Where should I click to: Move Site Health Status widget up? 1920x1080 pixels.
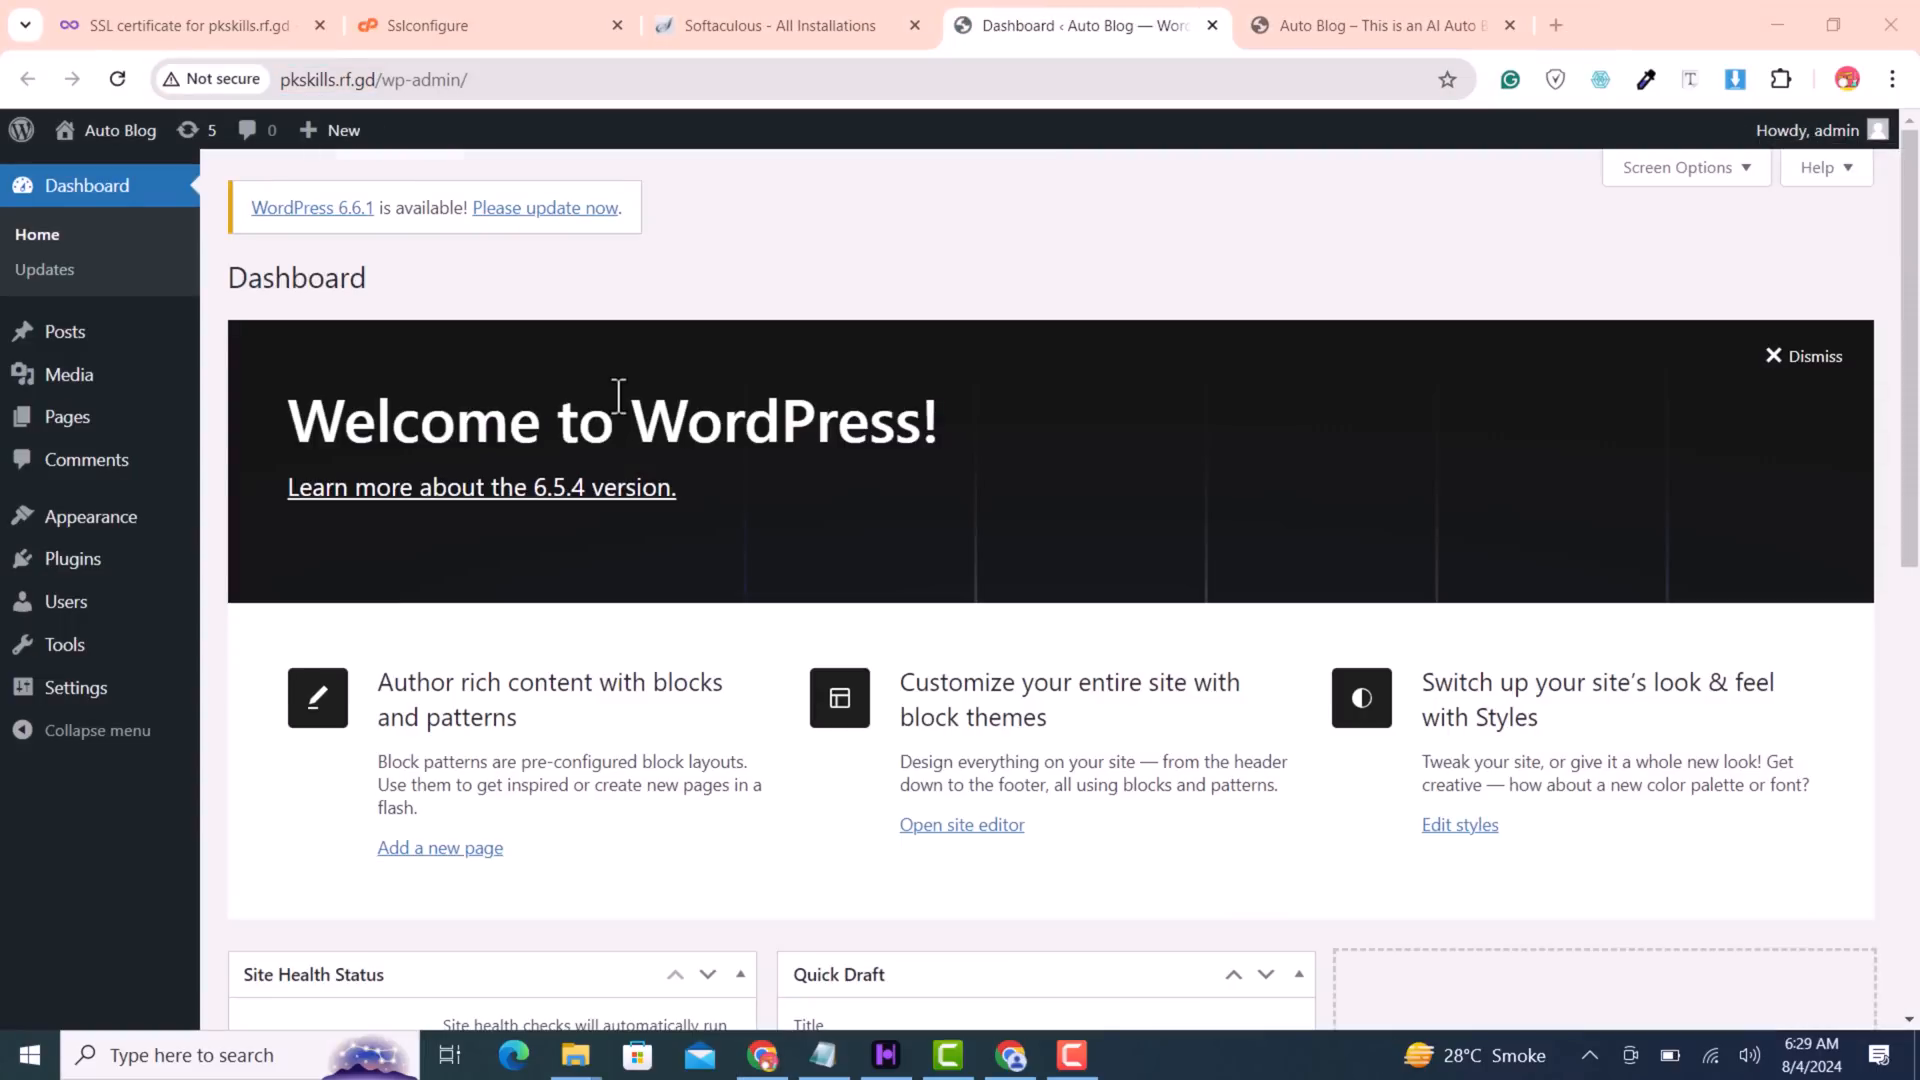pyautogui.click(x=676, y=974)
